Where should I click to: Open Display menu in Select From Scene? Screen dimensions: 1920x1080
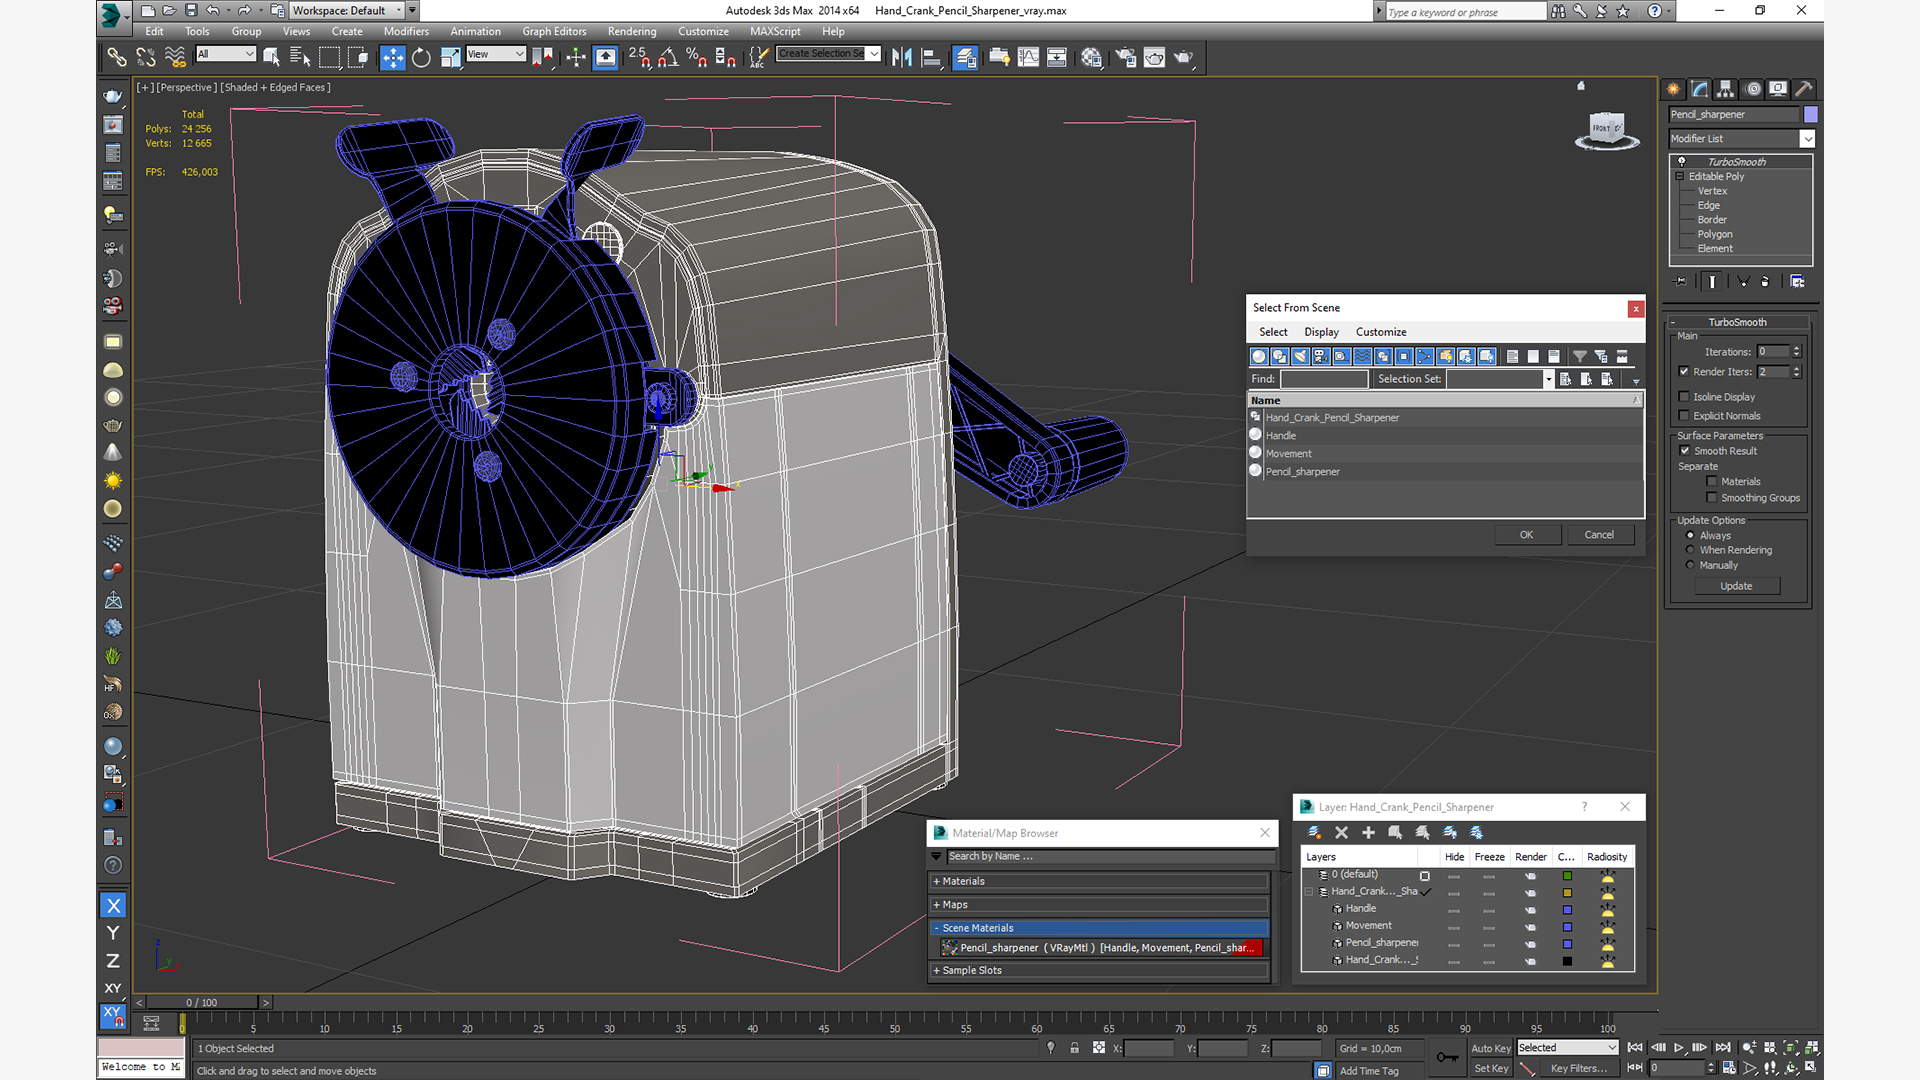[1321, 332]
